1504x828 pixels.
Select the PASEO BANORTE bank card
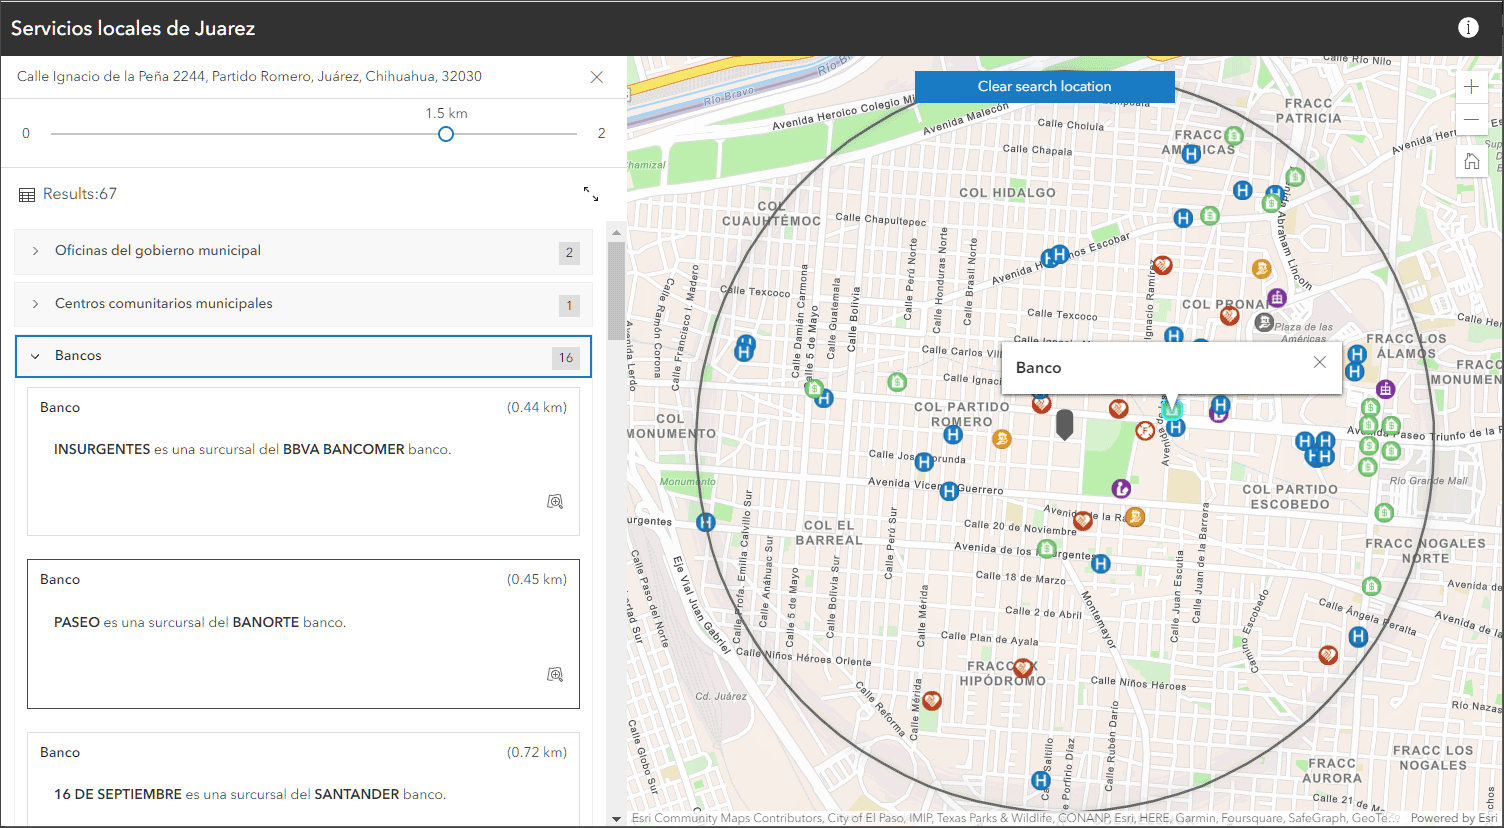click(303, 632)
